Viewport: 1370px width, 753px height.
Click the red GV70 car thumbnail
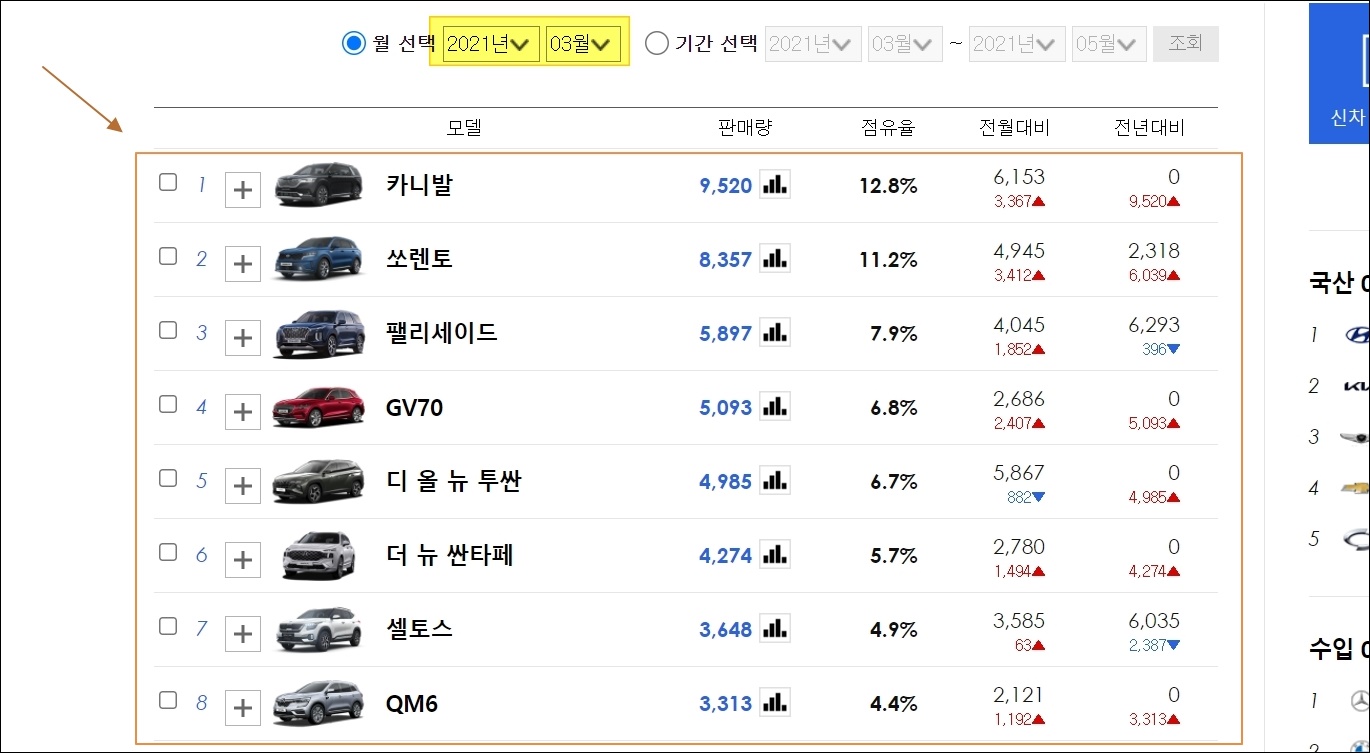click(319, 406)
